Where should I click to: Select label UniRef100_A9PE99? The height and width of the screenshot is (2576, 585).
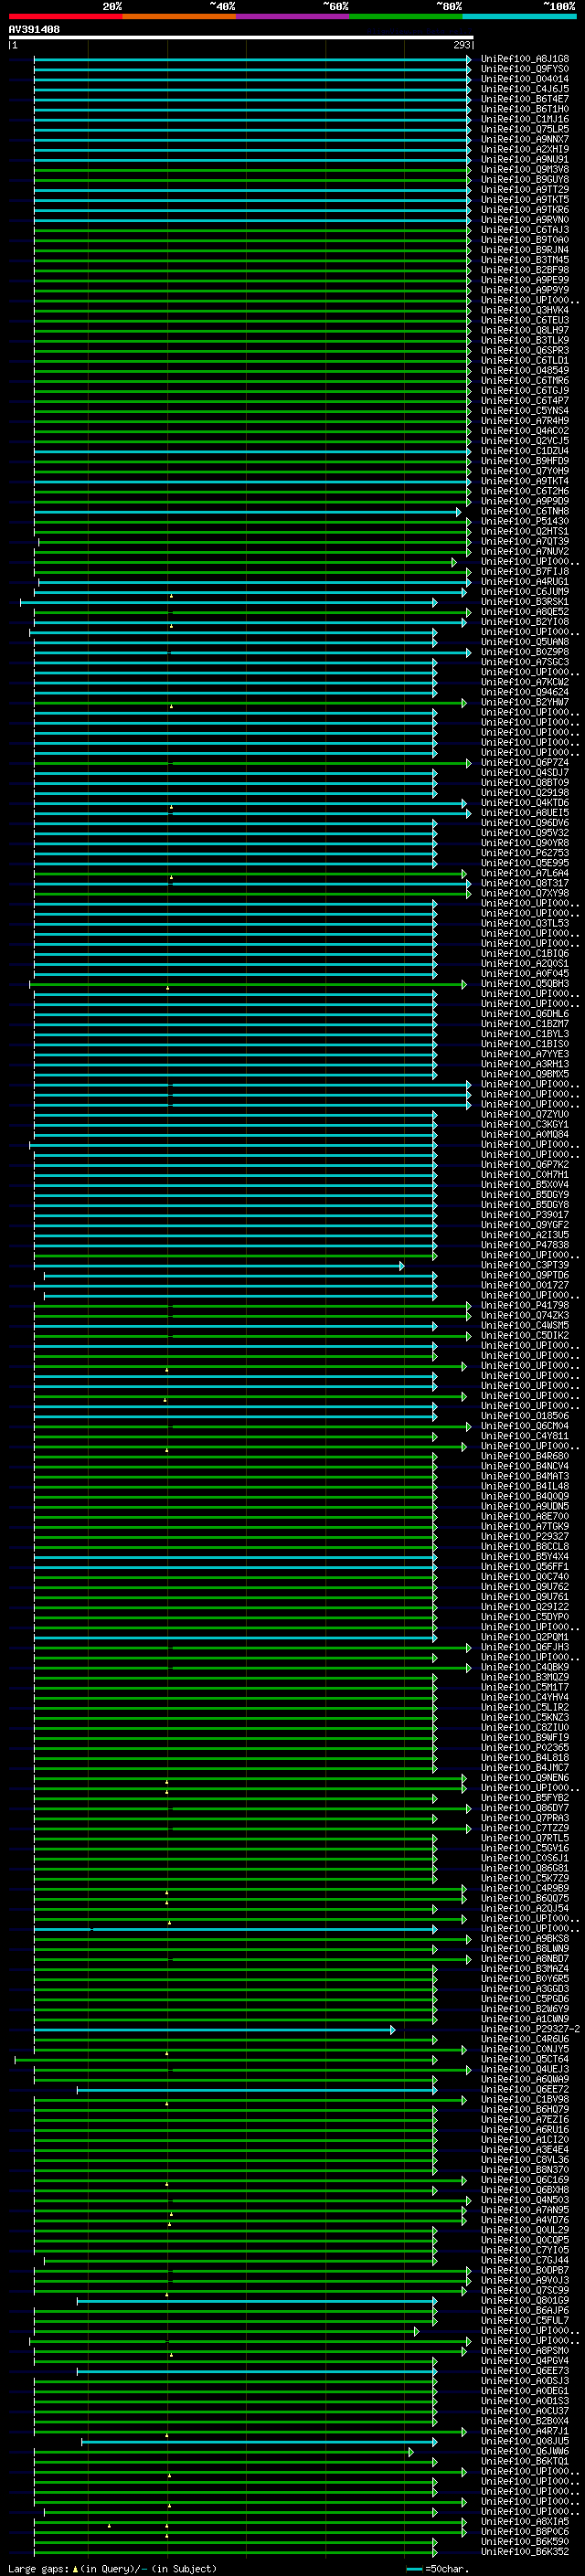tap(525, 280)
